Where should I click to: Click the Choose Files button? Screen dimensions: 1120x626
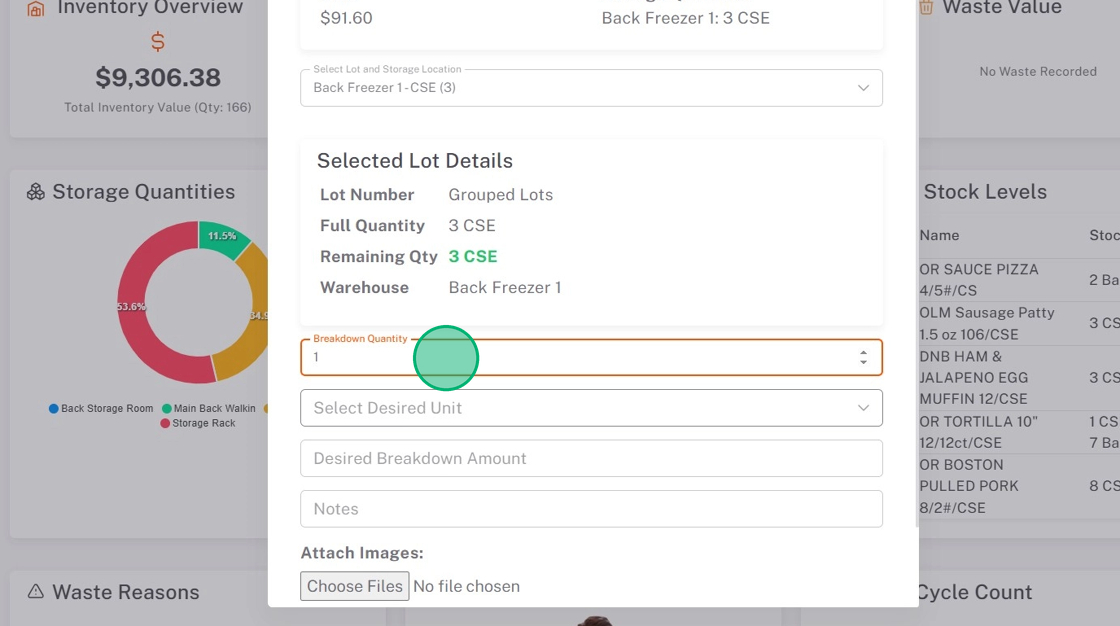[x=355, y=586]
